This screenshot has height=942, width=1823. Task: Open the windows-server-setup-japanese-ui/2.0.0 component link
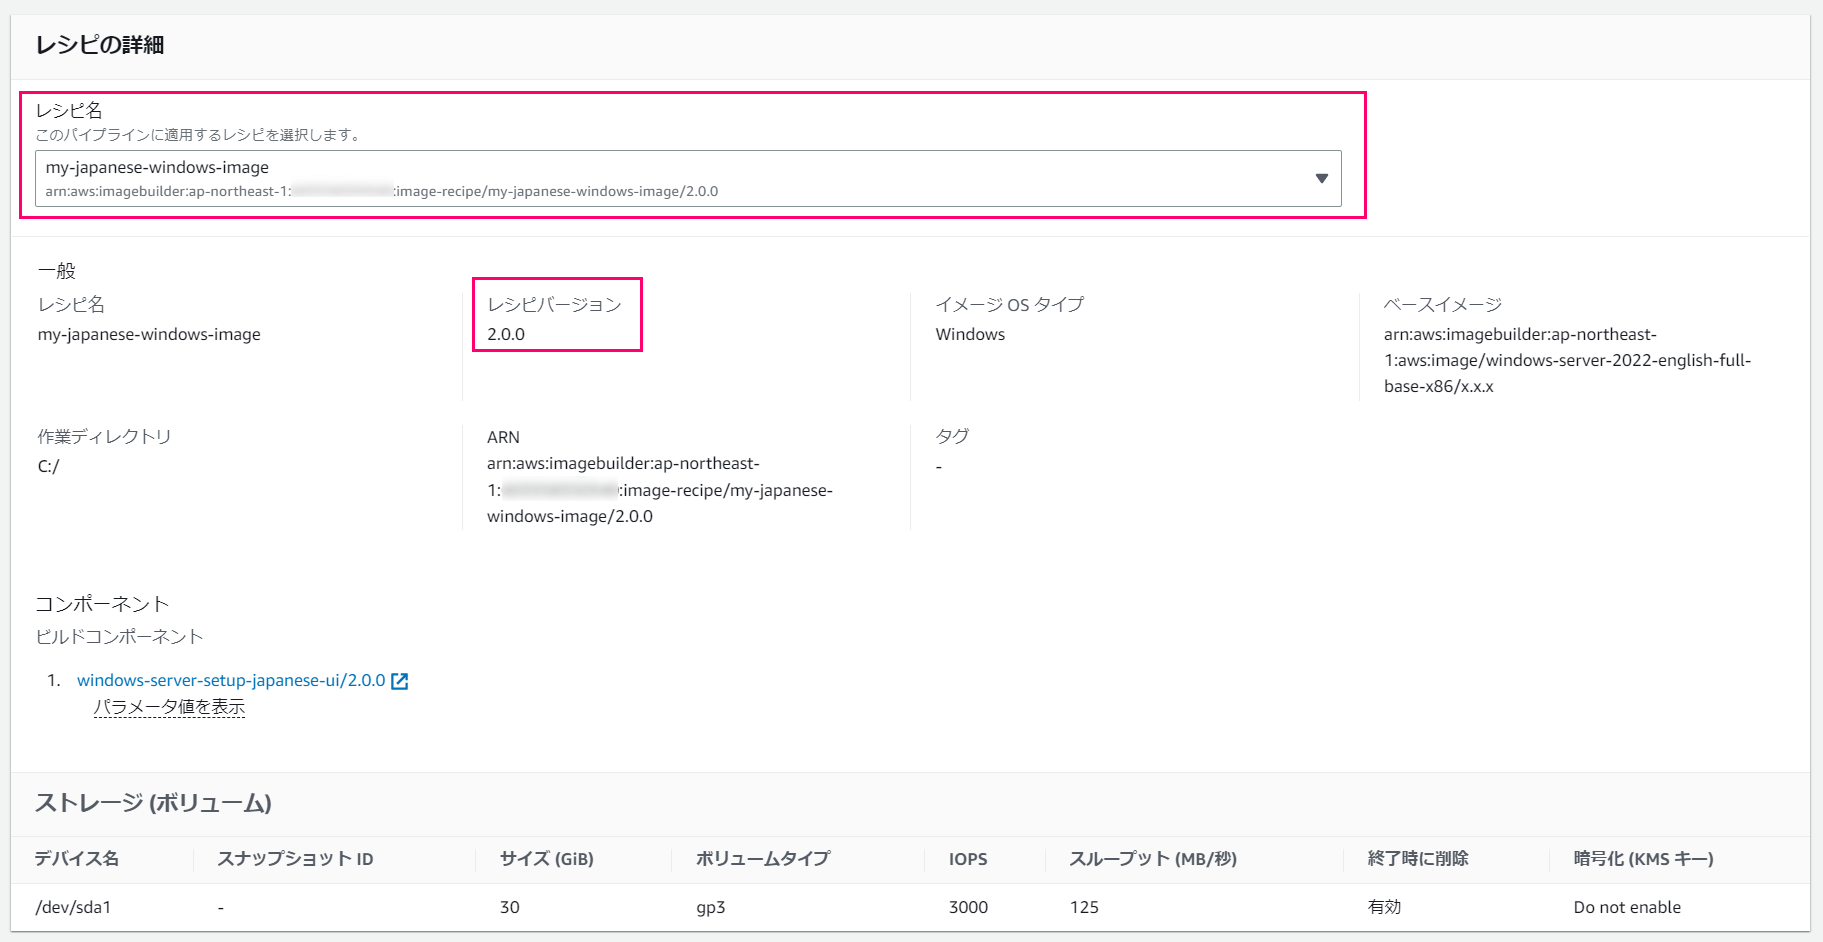tap(231, 680)
